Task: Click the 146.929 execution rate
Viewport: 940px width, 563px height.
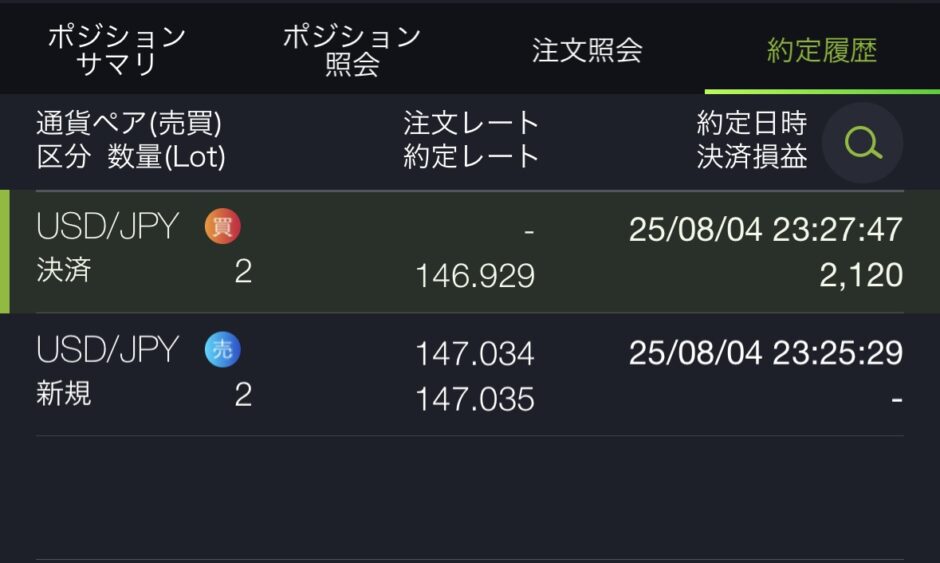Action: coord(475,276)
